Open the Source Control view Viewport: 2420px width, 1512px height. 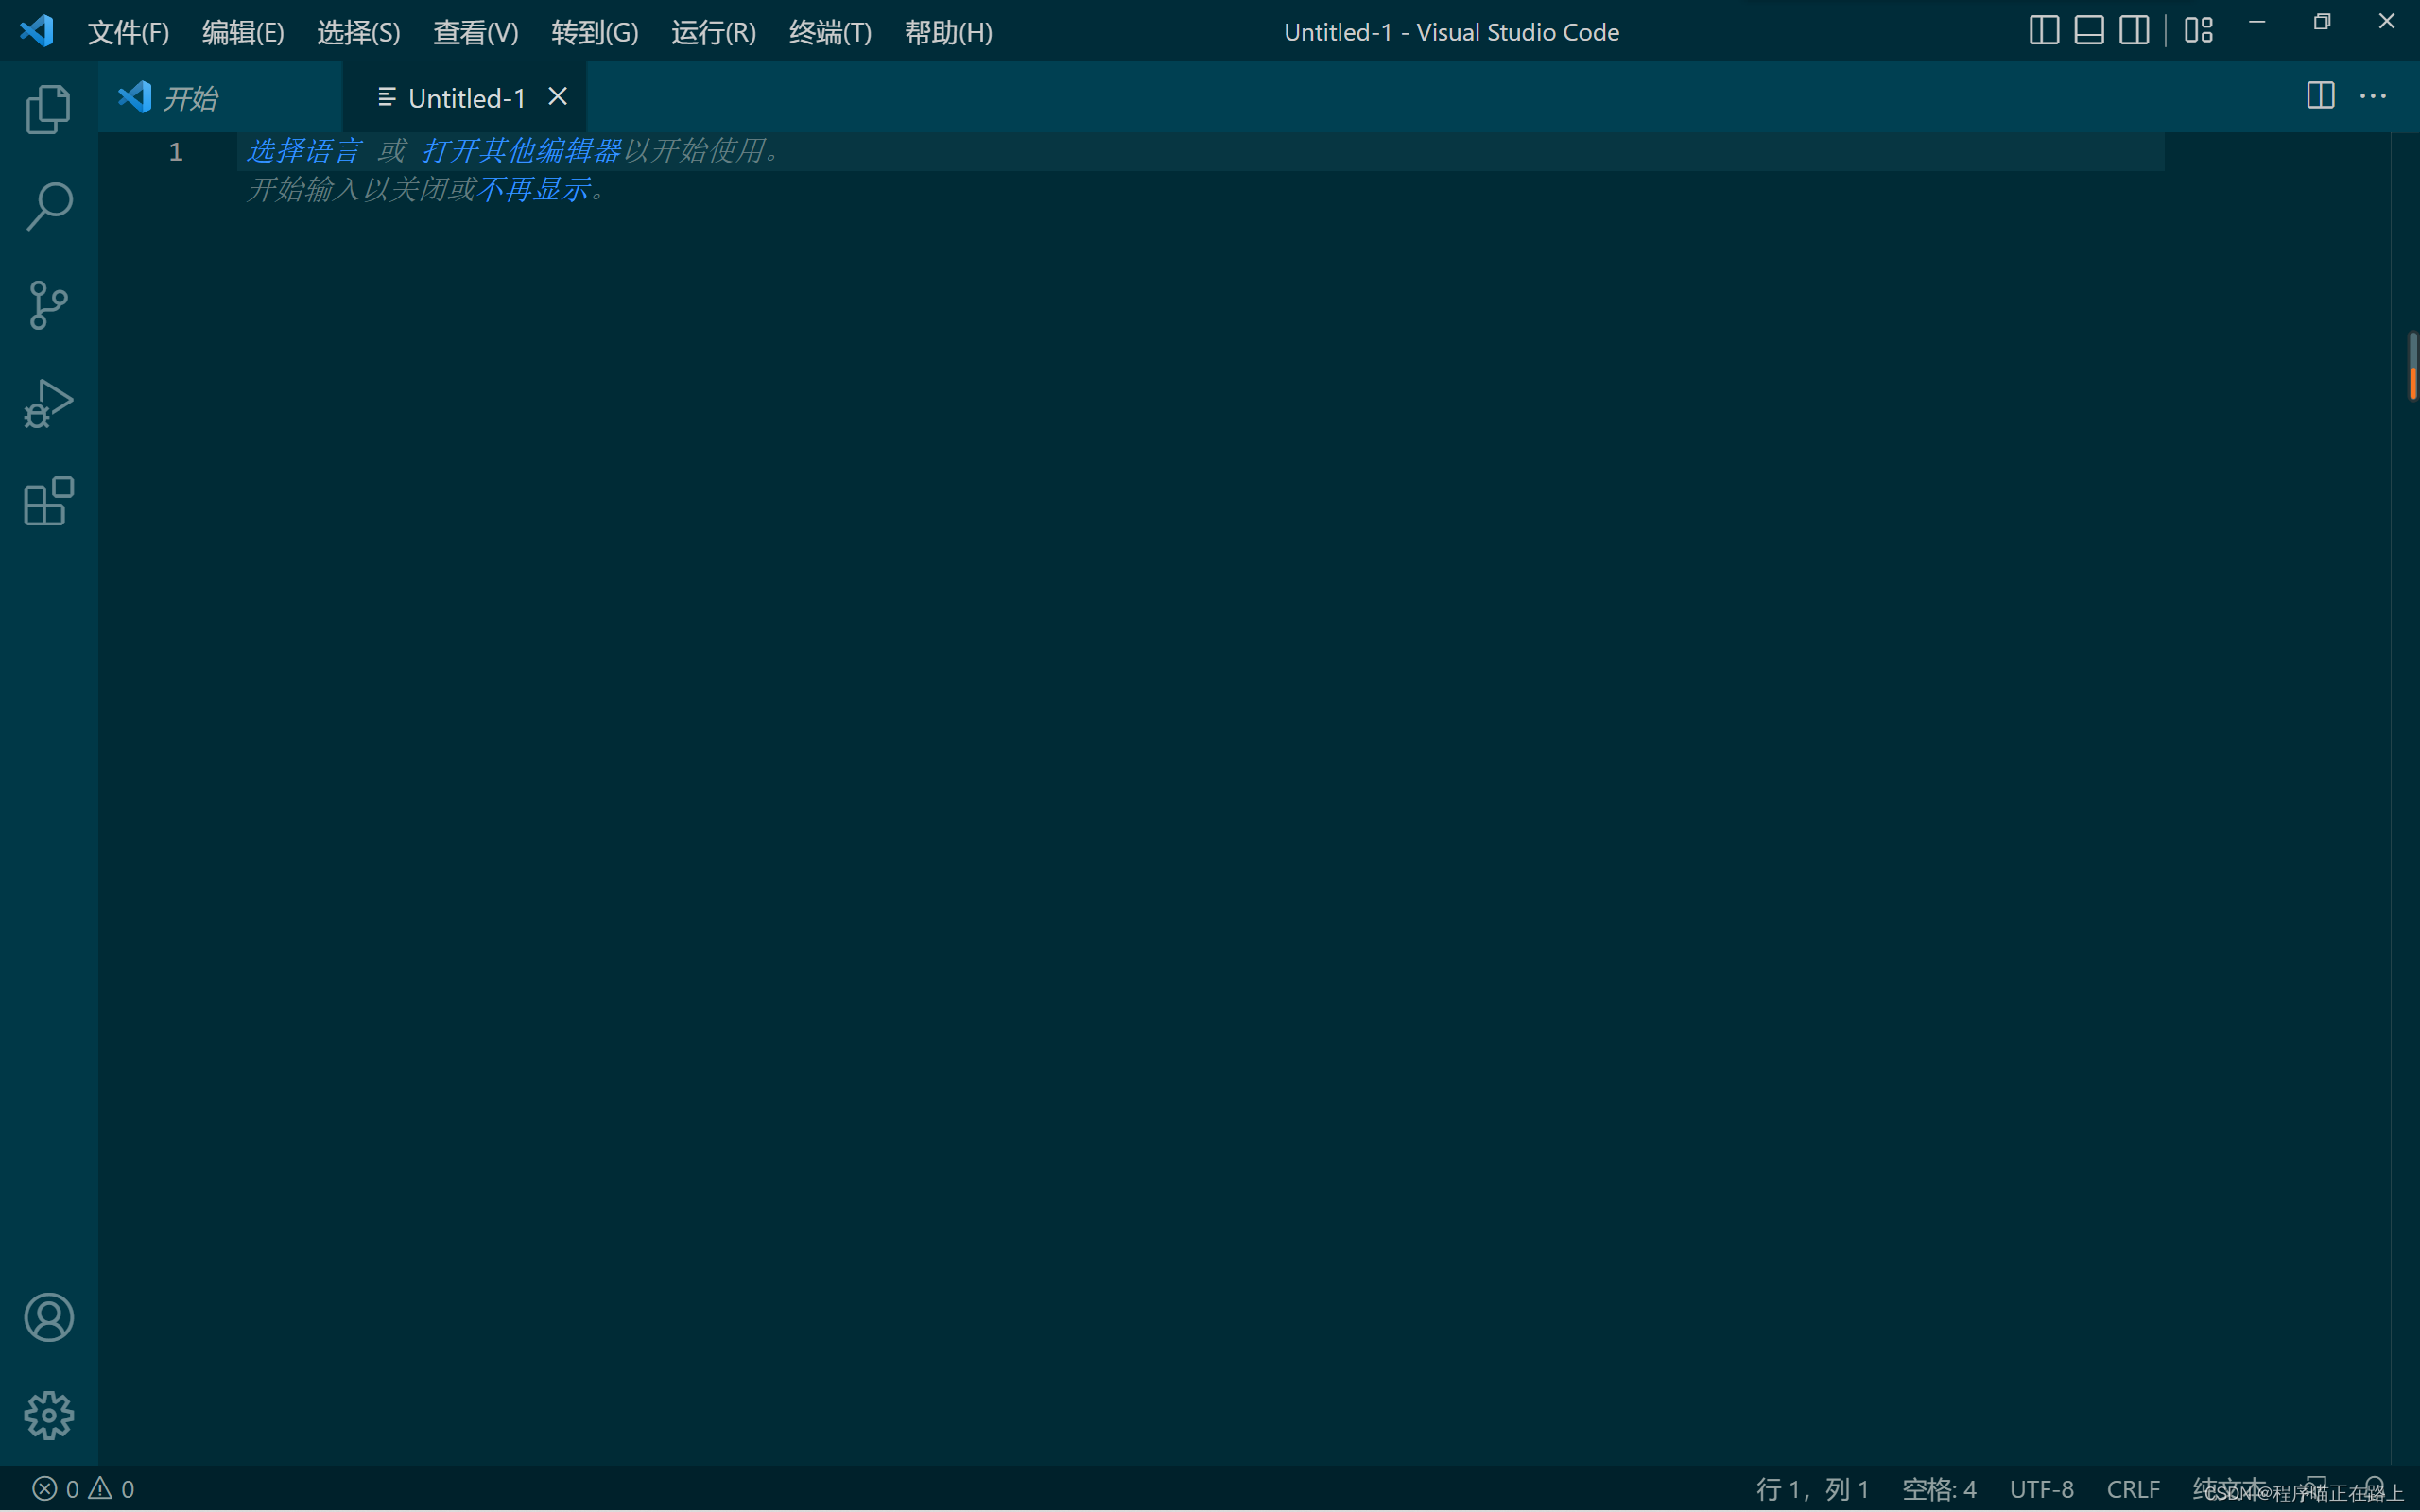48,305
